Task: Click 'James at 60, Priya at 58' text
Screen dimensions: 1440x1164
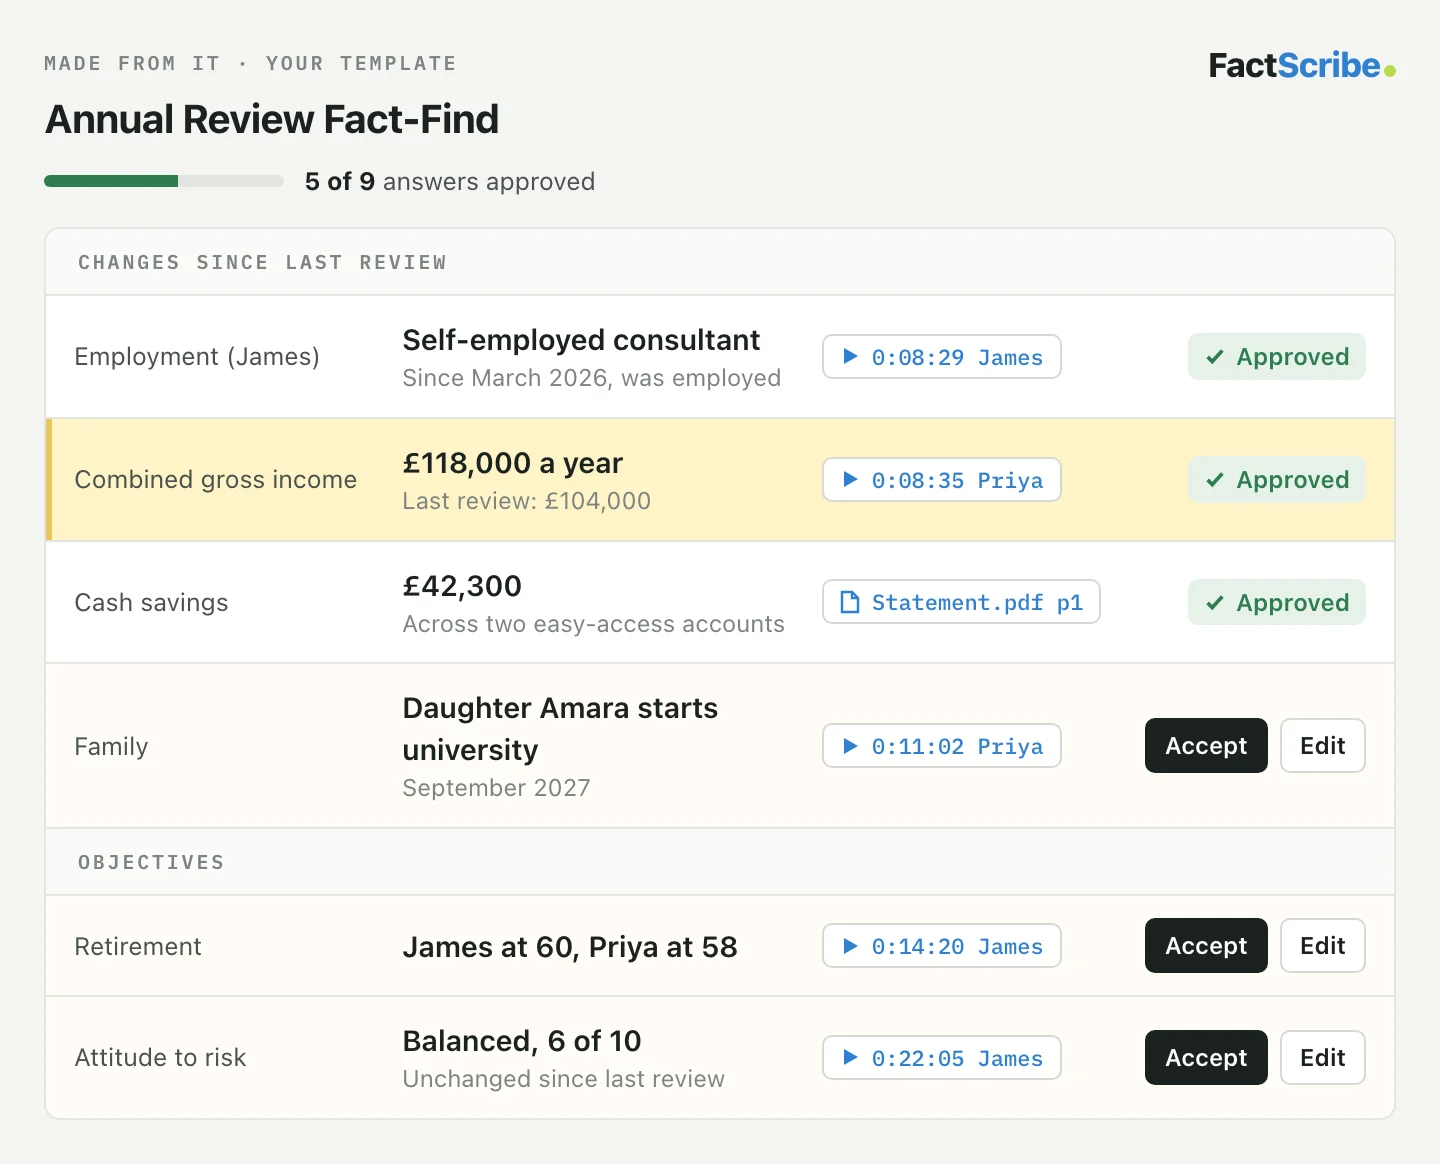Action: 570,947
